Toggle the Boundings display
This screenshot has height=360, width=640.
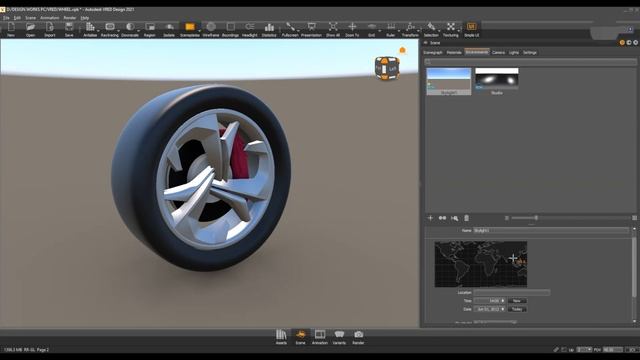230,27
